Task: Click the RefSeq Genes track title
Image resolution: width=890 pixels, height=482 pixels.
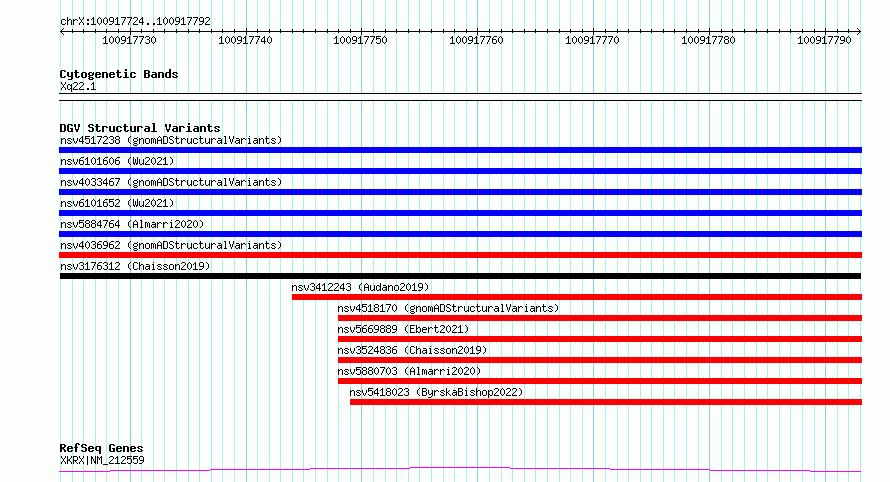Action: click(x=102, y=448)
